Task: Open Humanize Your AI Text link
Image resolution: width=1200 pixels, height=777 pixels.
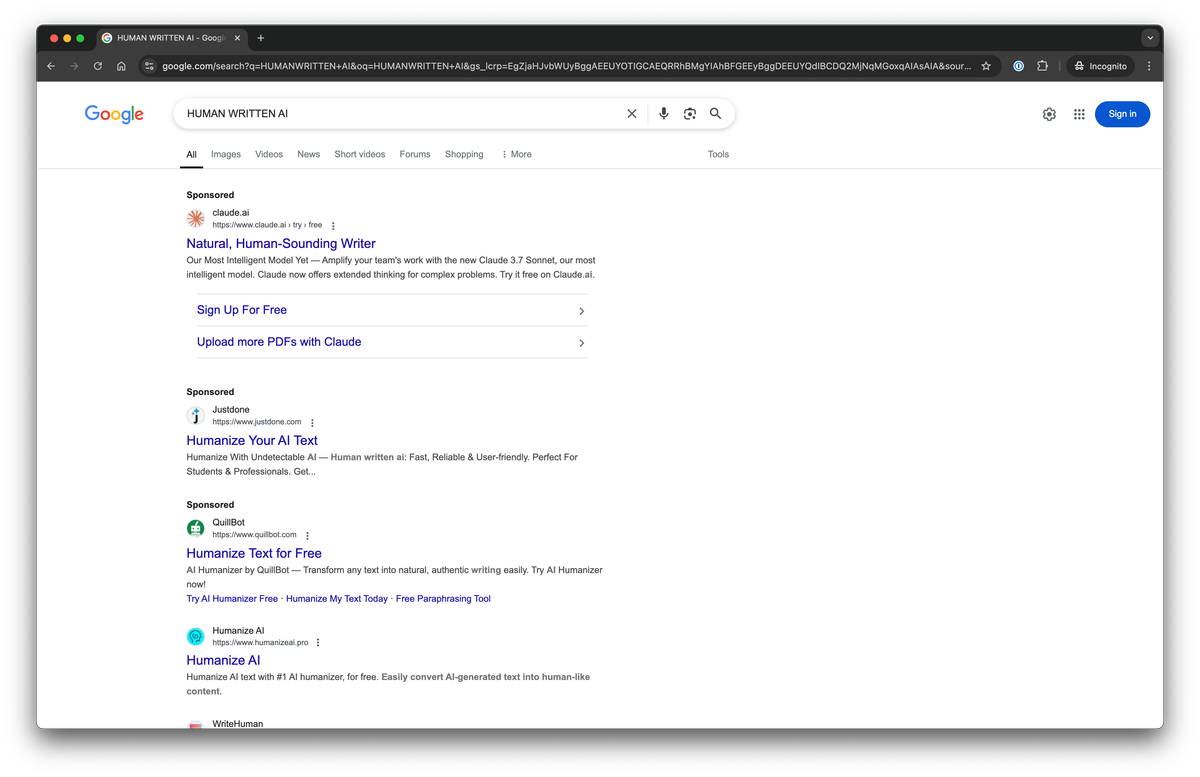Action: [252, 440]
